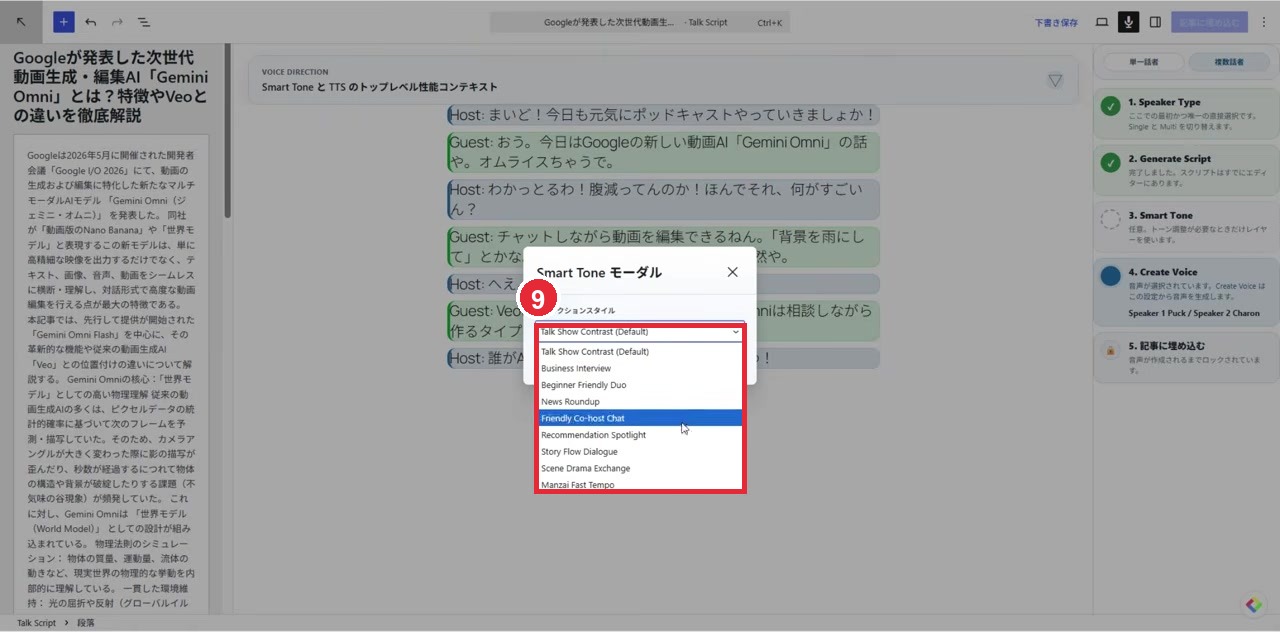Click the left panel vertical scrollbar
Screen dimensions: 1280x632
(x=228, y=130)
